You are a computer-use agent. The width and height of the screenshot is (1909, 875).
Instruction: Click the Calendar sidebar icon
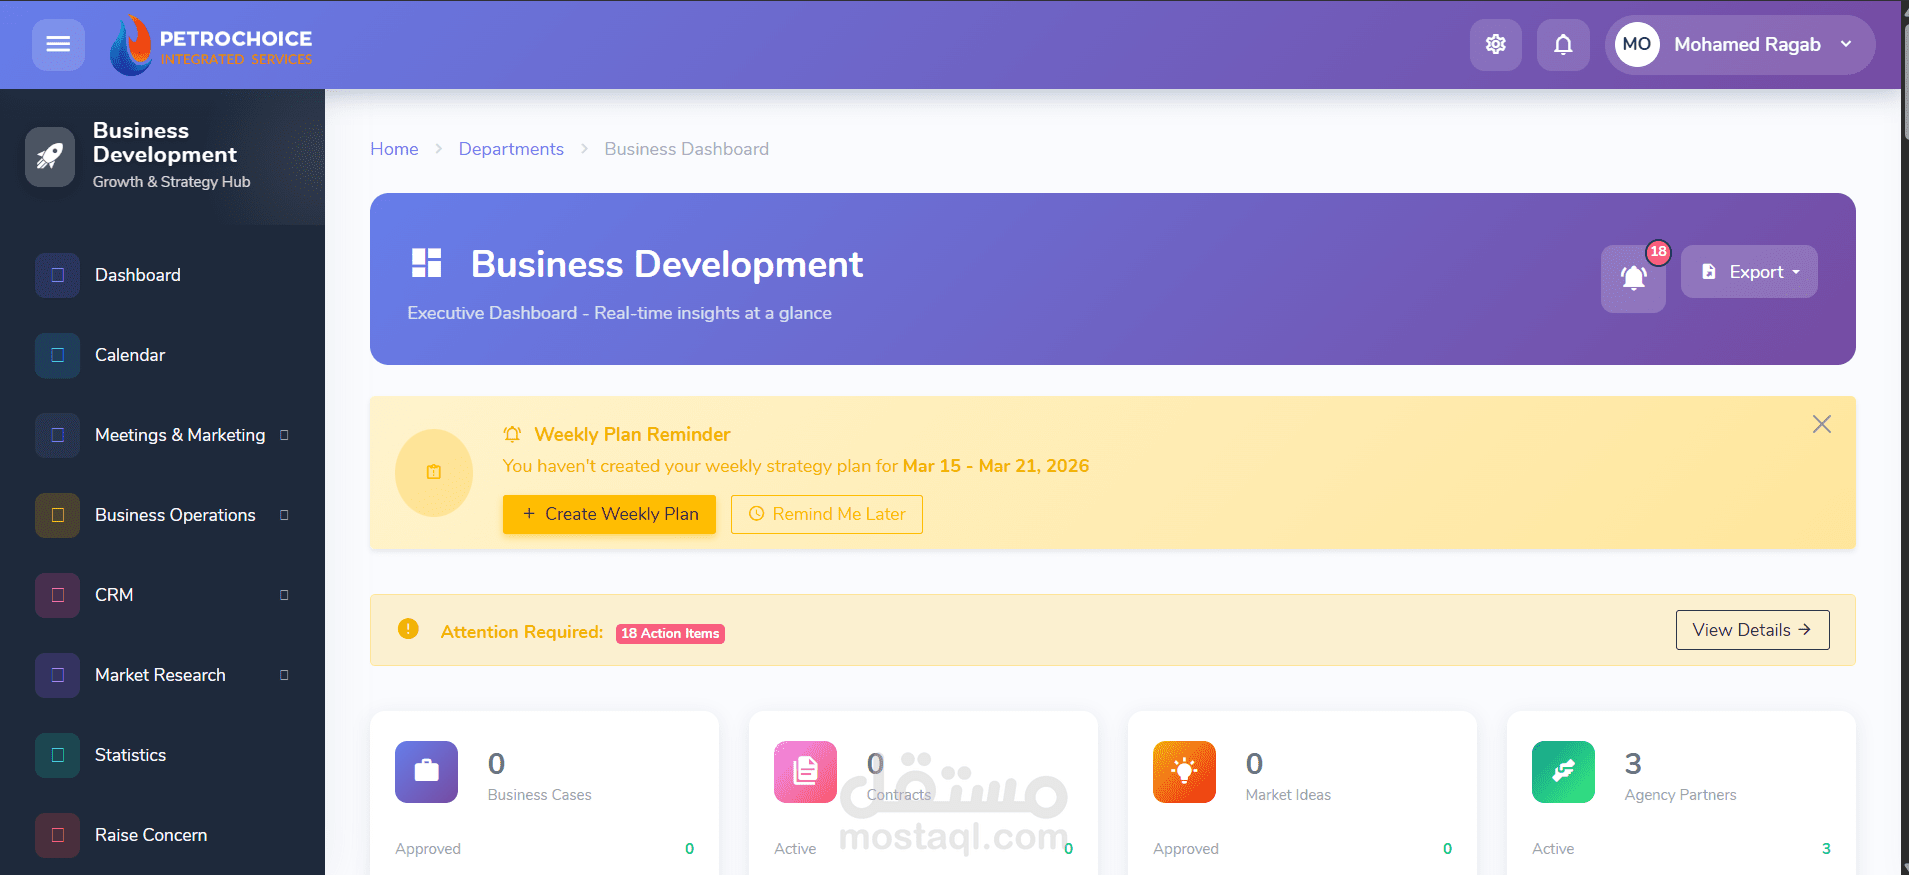[58, 355]
